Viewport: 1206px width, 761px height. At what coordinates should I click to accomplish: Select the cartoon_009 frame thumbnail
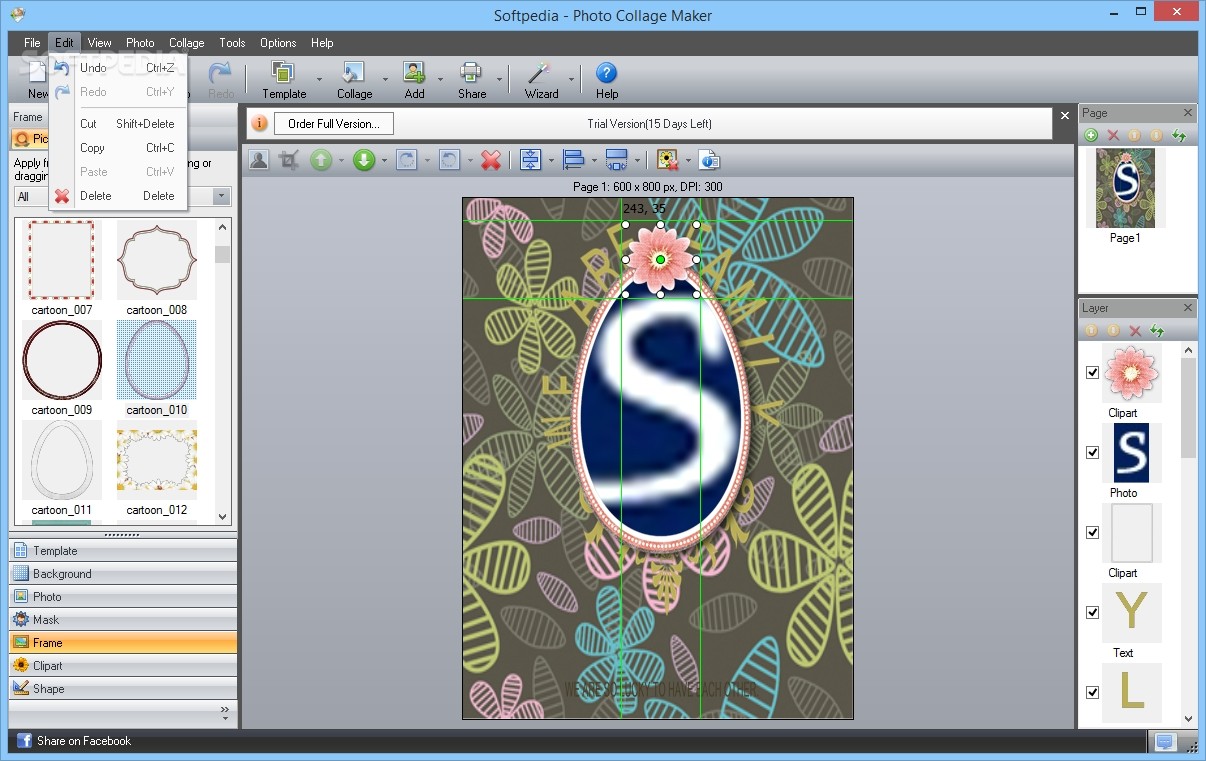click(62, 360)
